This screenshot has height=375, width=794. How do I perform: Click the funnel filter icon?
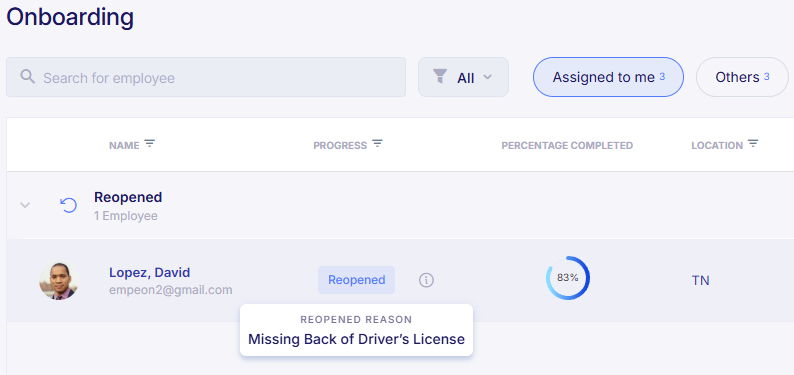point(440,77)
